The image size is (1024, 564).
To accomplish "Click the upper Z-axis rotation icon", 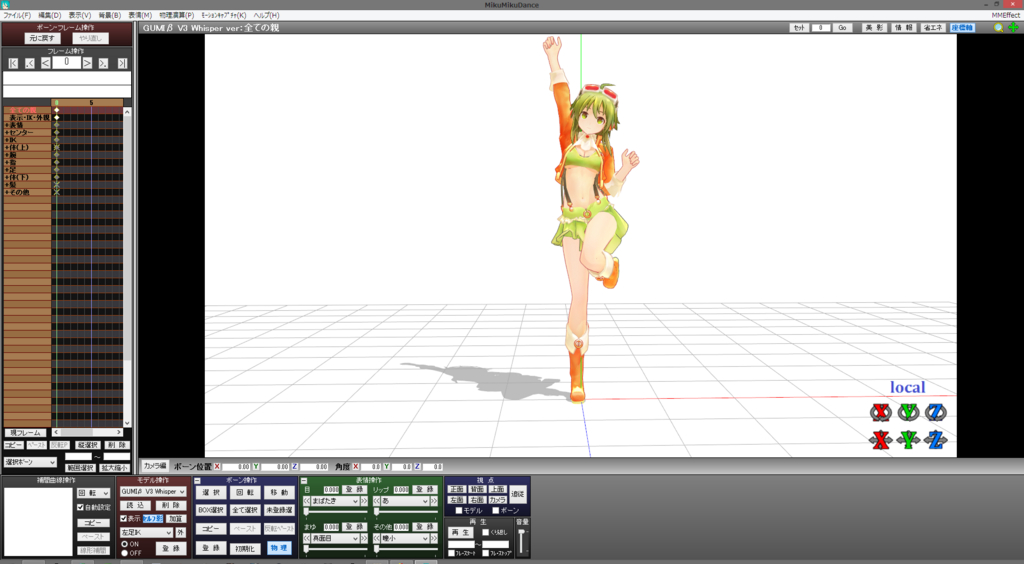I will tap(936, 412).
